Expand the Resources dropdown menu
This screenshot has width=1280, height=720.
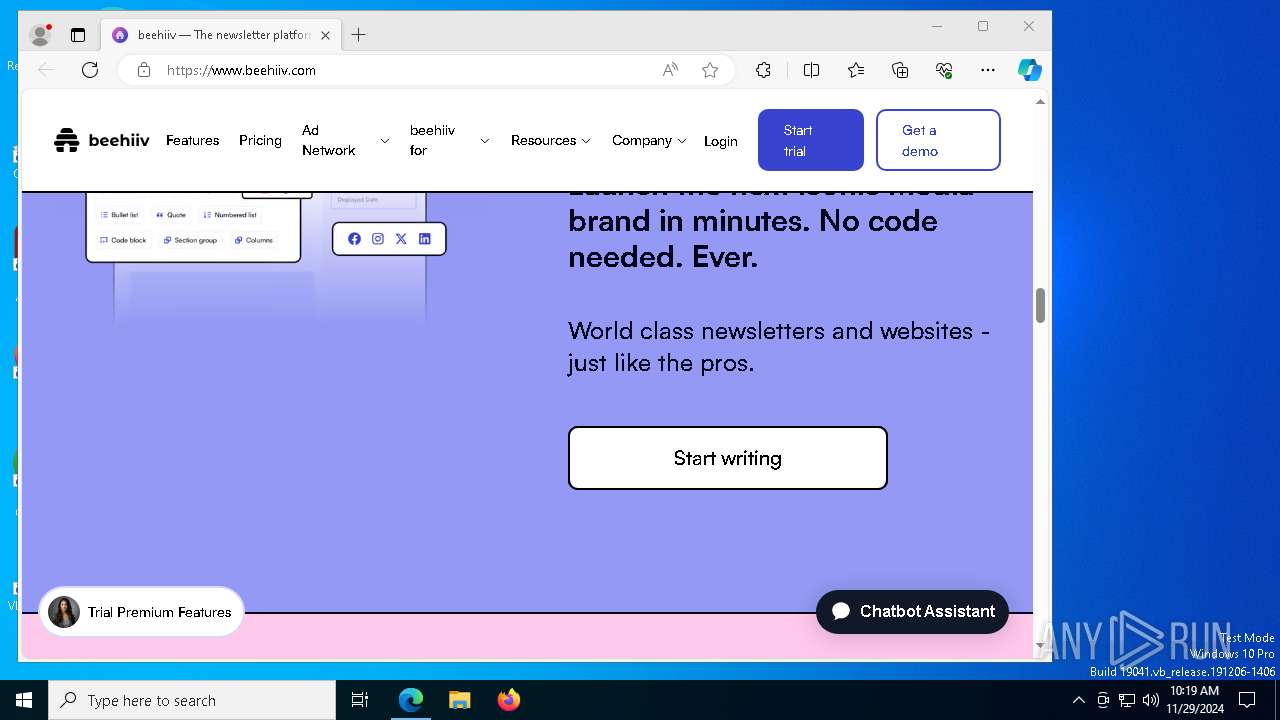point(551,140)
